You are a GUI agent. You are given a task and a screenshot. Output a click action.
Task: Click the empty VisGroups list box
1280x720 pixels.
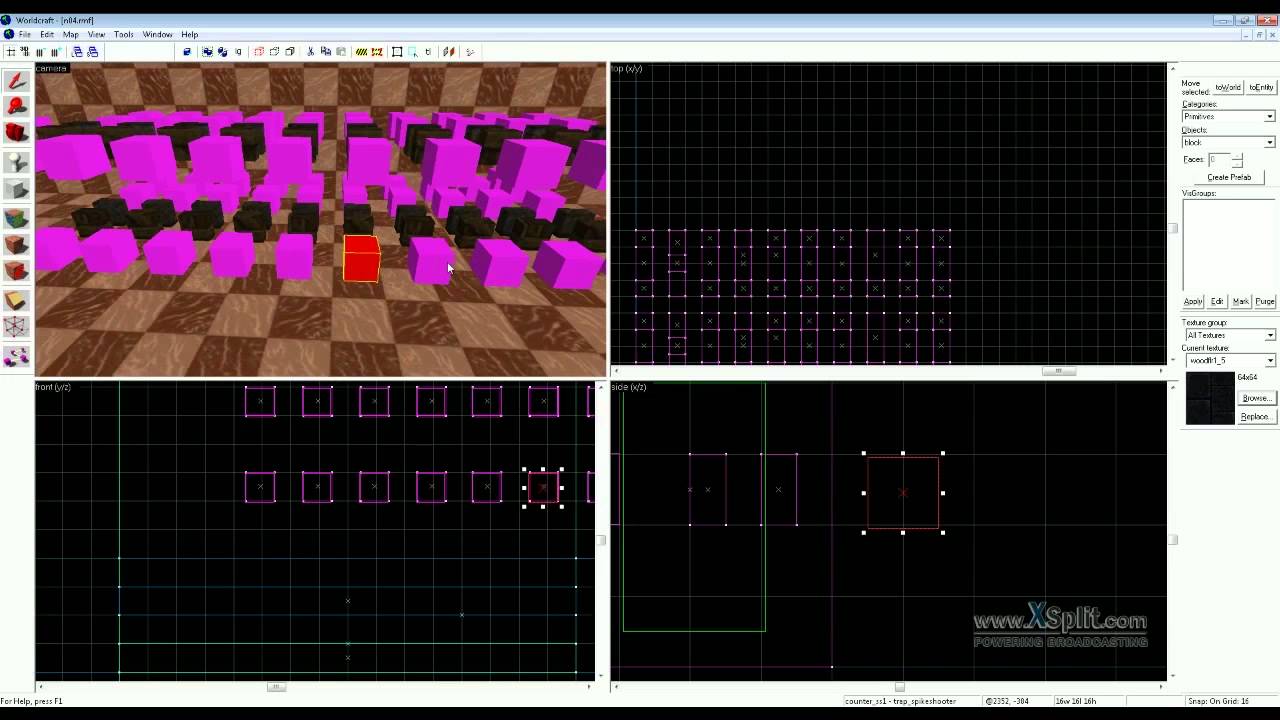1229,245
